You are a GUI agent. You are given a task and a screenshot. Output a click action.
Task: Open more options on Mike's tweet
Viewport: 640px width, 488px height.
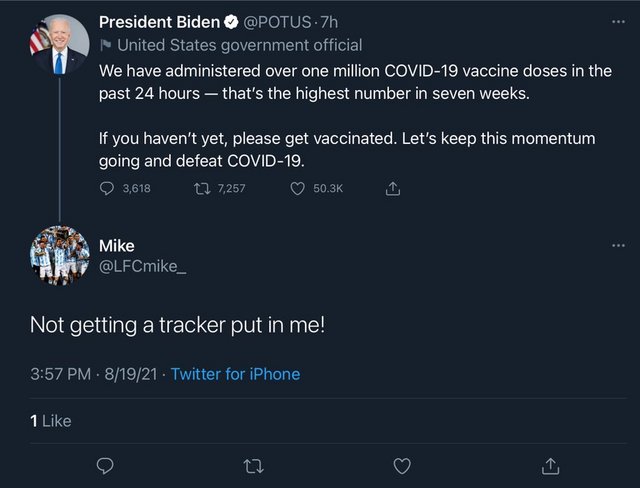tap(617, 246)
